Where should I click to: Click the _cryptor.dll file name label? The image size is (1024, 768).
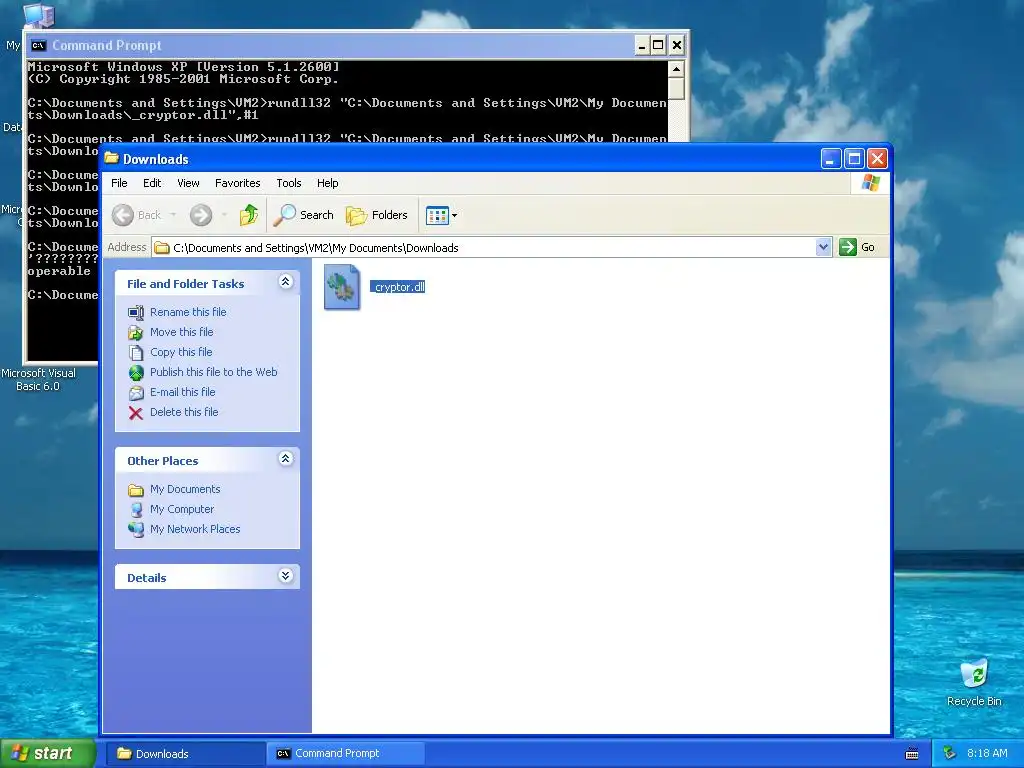(x=398, y=287)
